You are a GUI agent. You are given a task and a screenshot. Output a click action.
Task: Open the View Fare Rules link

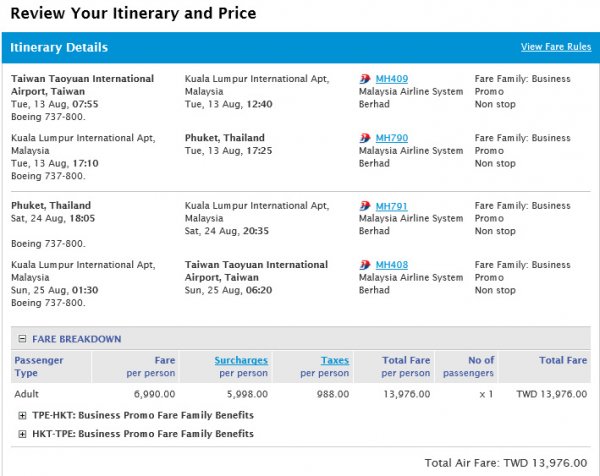click(555, 47)
